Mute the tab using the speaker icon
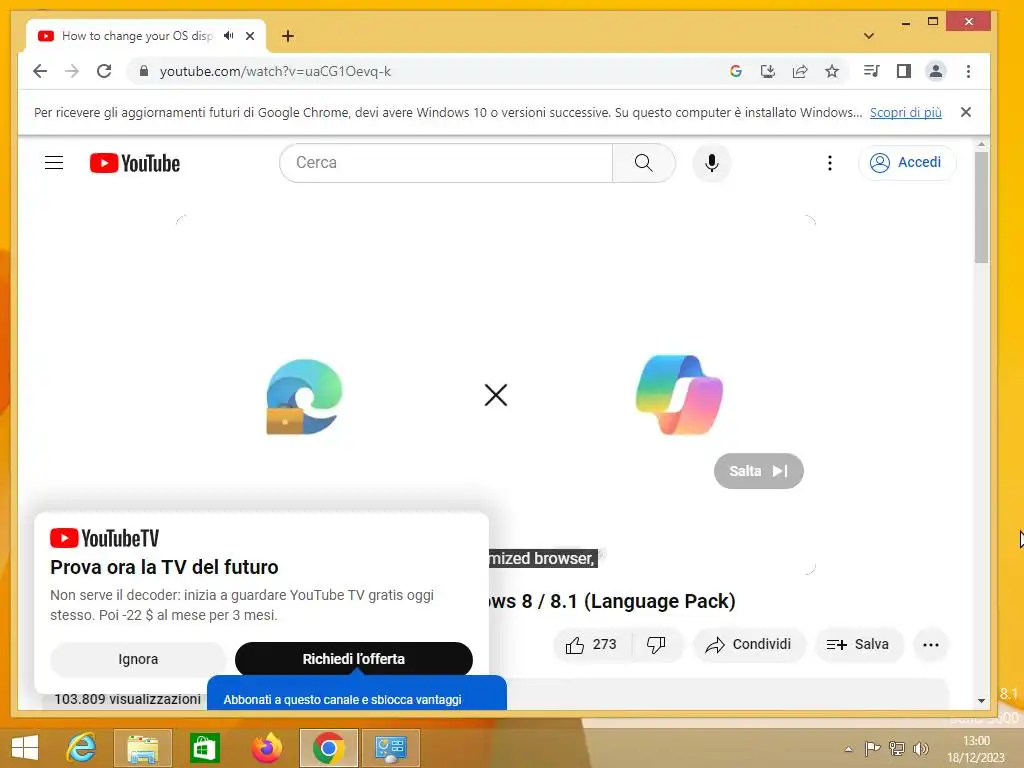The width and height of the screenshot is (1024, 768). (x=228, y=36)
